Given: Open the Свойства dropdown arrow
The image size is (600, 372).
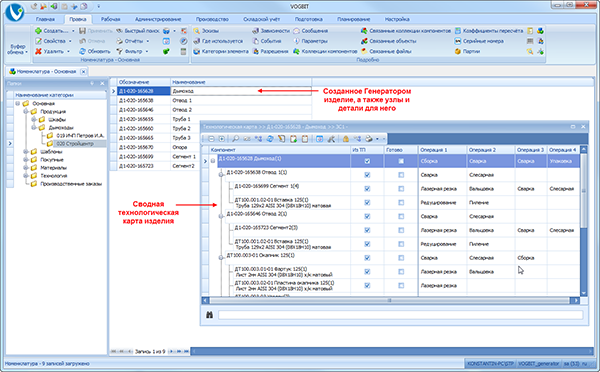Looking at the screenshot, I should (x=70, y=41).
